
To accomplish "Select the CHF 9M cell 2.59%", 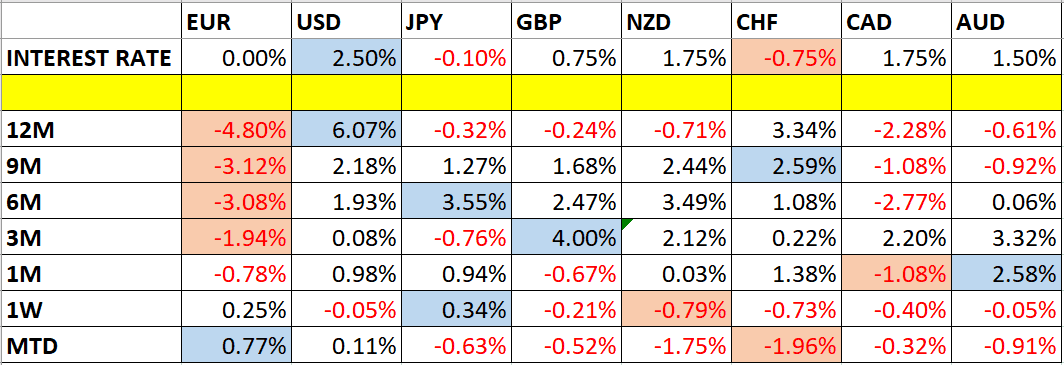I will pos(786,166).
